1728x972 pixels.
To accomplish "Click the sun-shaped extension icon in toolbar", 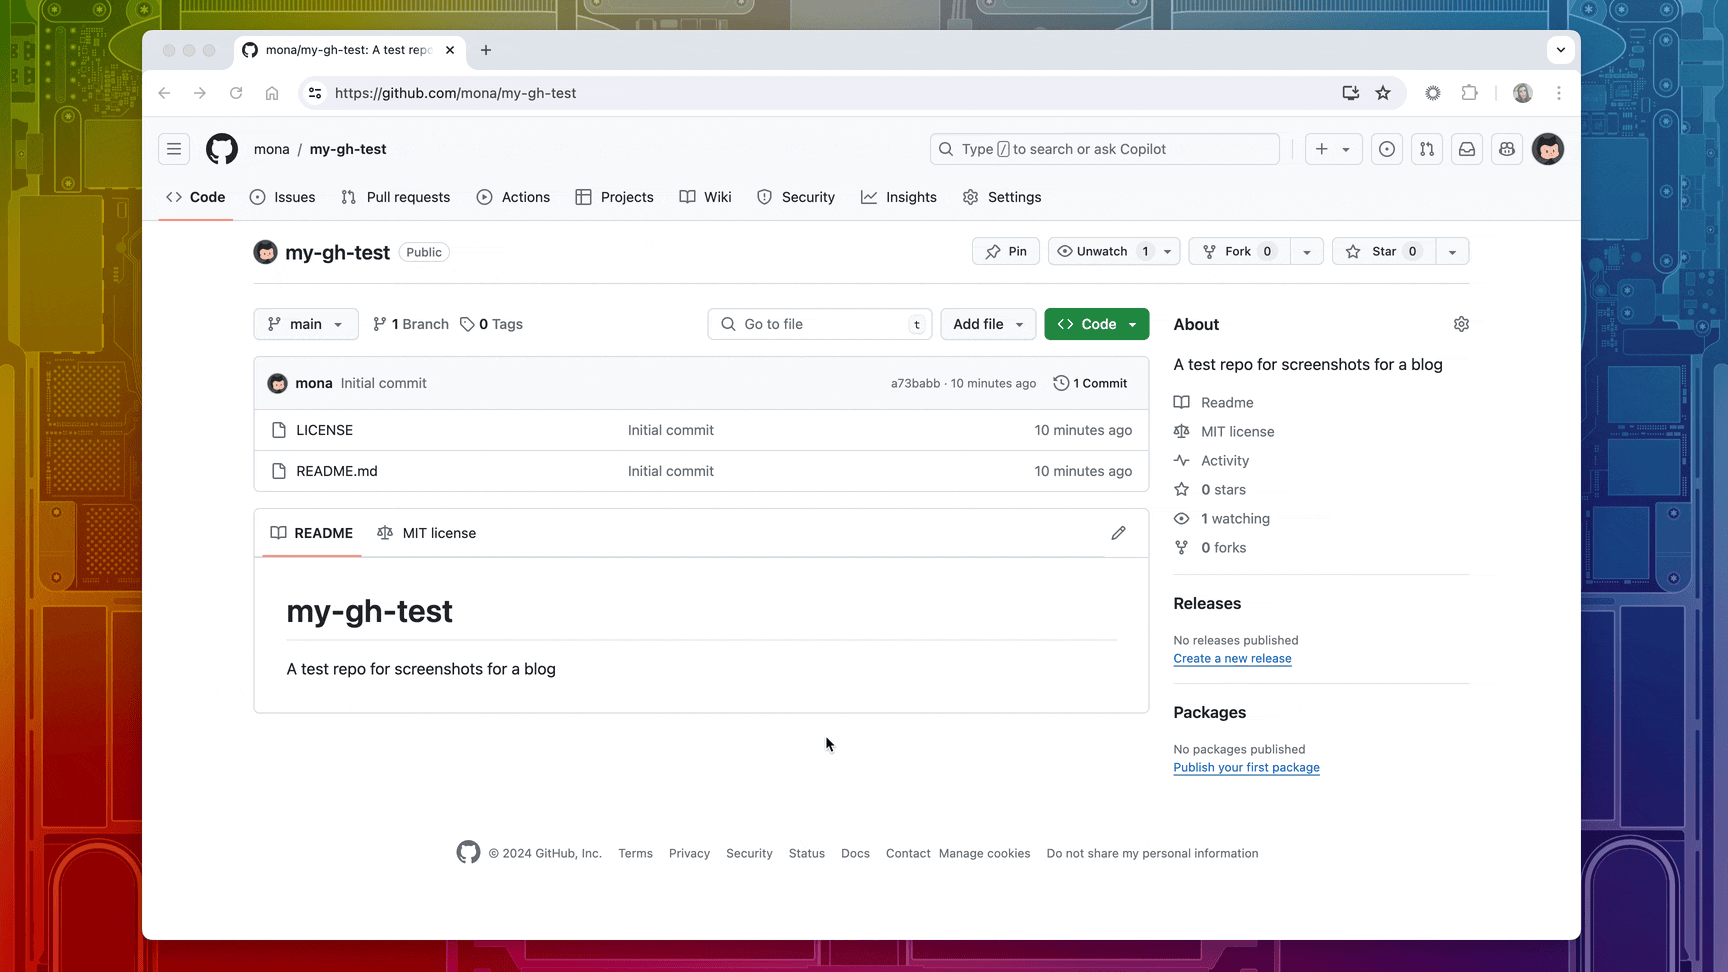I will 1433,93.
